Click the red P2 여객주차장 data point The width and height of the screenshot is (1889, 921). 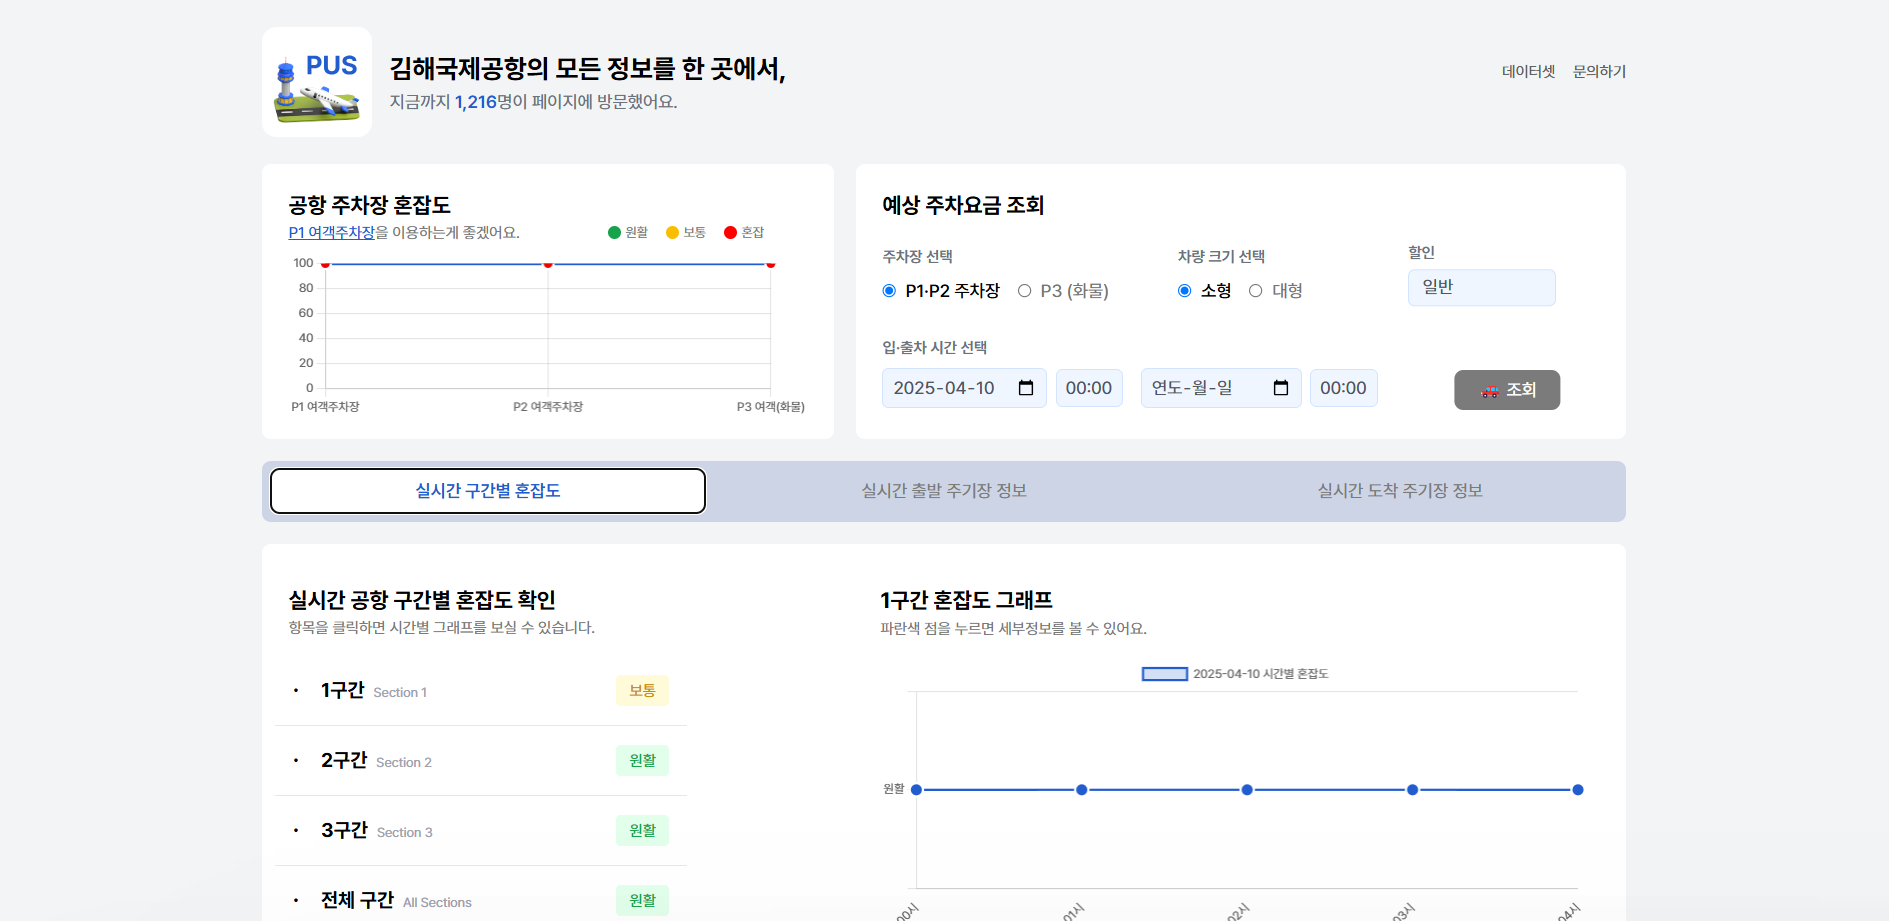coord(548,264)
